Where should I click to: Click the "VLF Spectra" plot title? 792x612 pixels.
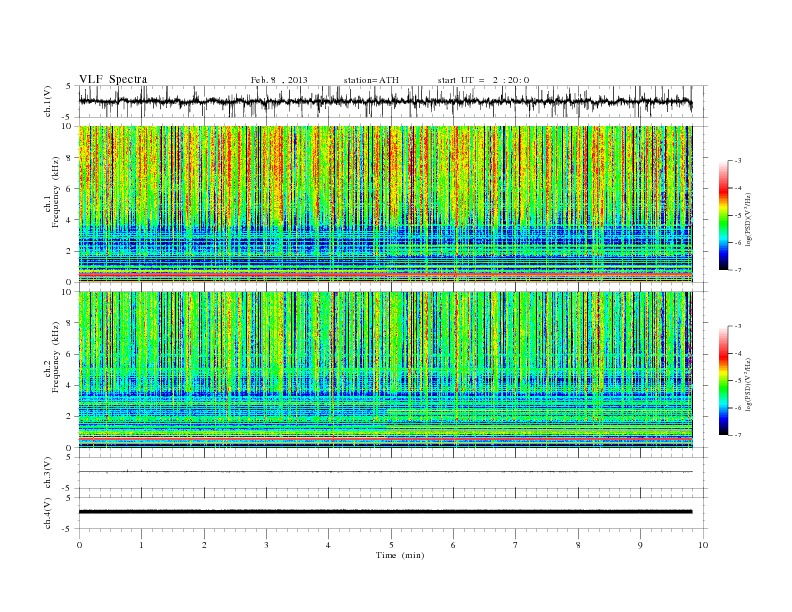coord(113,79)
